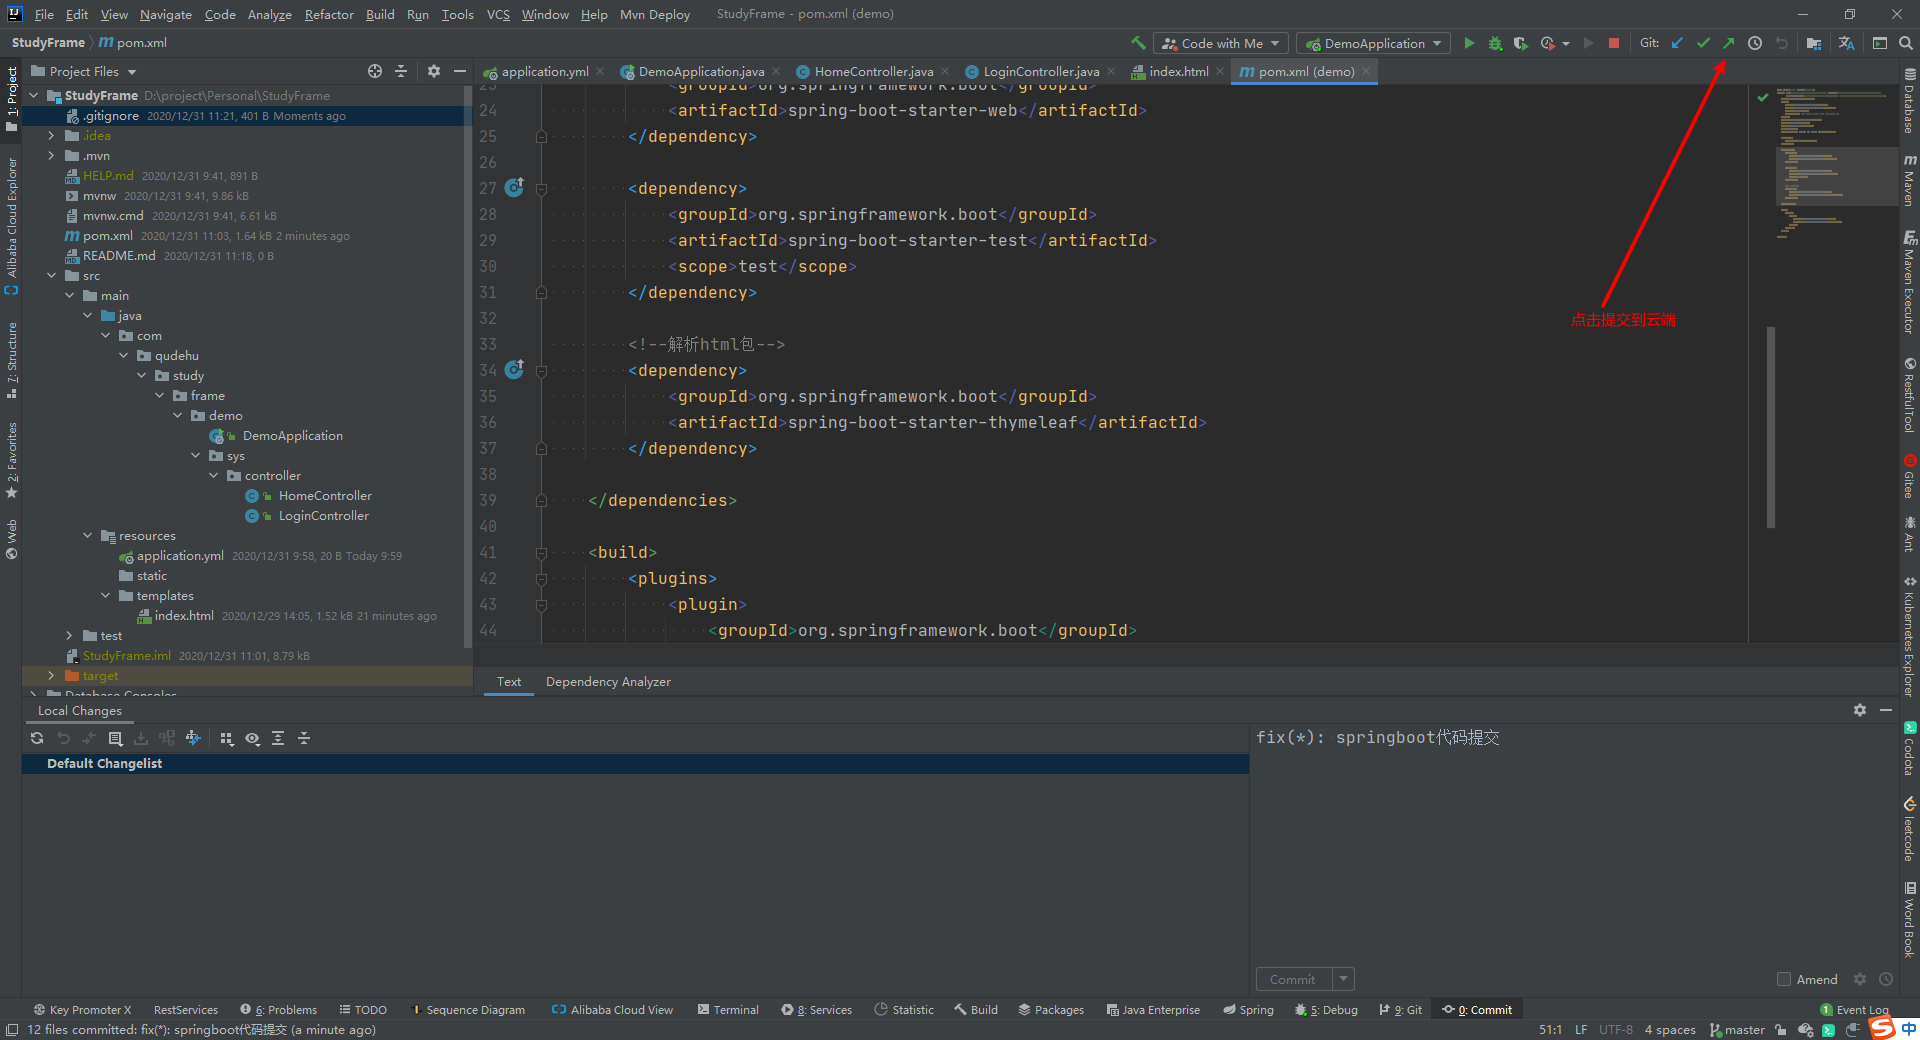Click the green Run button
This screenshot has width=1920, height=1040.
pos(1469,43)
